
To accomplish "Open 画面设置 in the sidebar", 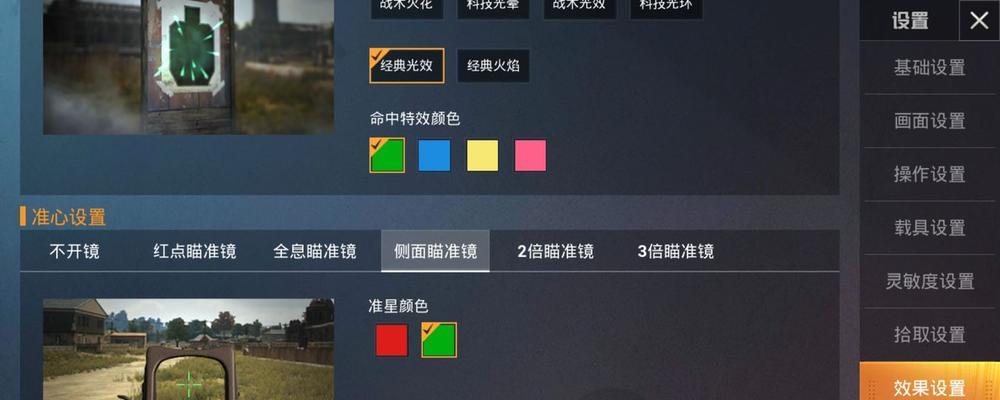I will pos(929,121).
